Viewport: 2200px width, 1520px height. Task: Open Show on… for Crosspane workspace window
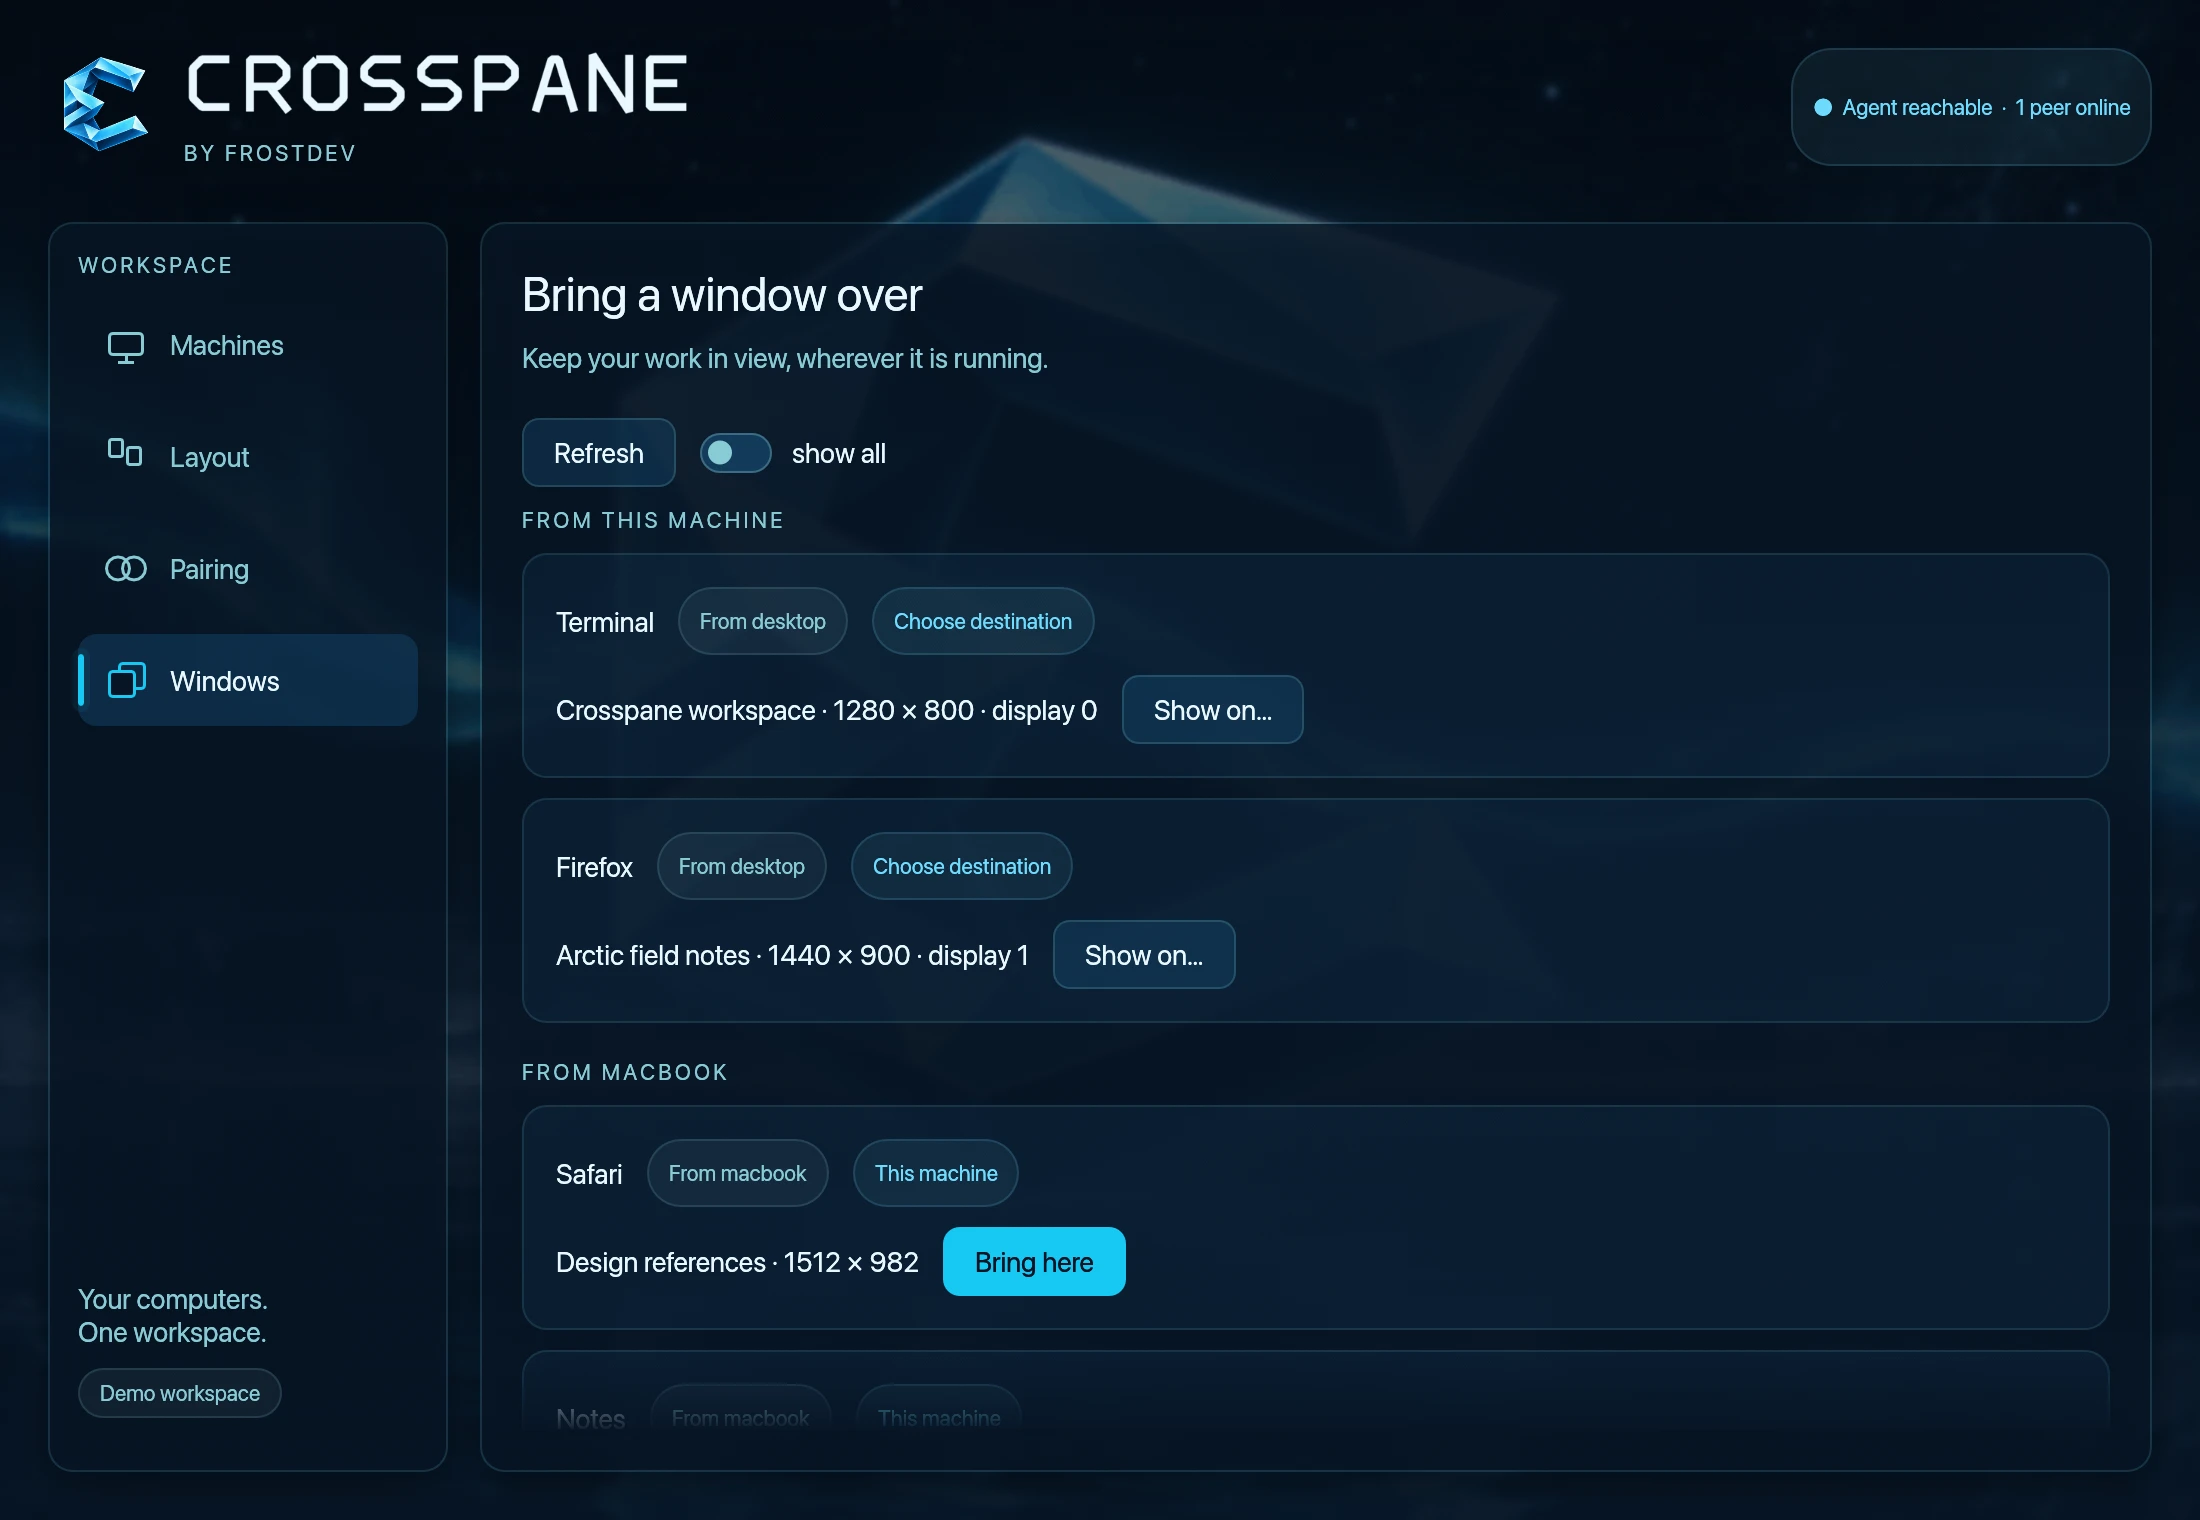pyautogui.click(x=1212, y=710)
